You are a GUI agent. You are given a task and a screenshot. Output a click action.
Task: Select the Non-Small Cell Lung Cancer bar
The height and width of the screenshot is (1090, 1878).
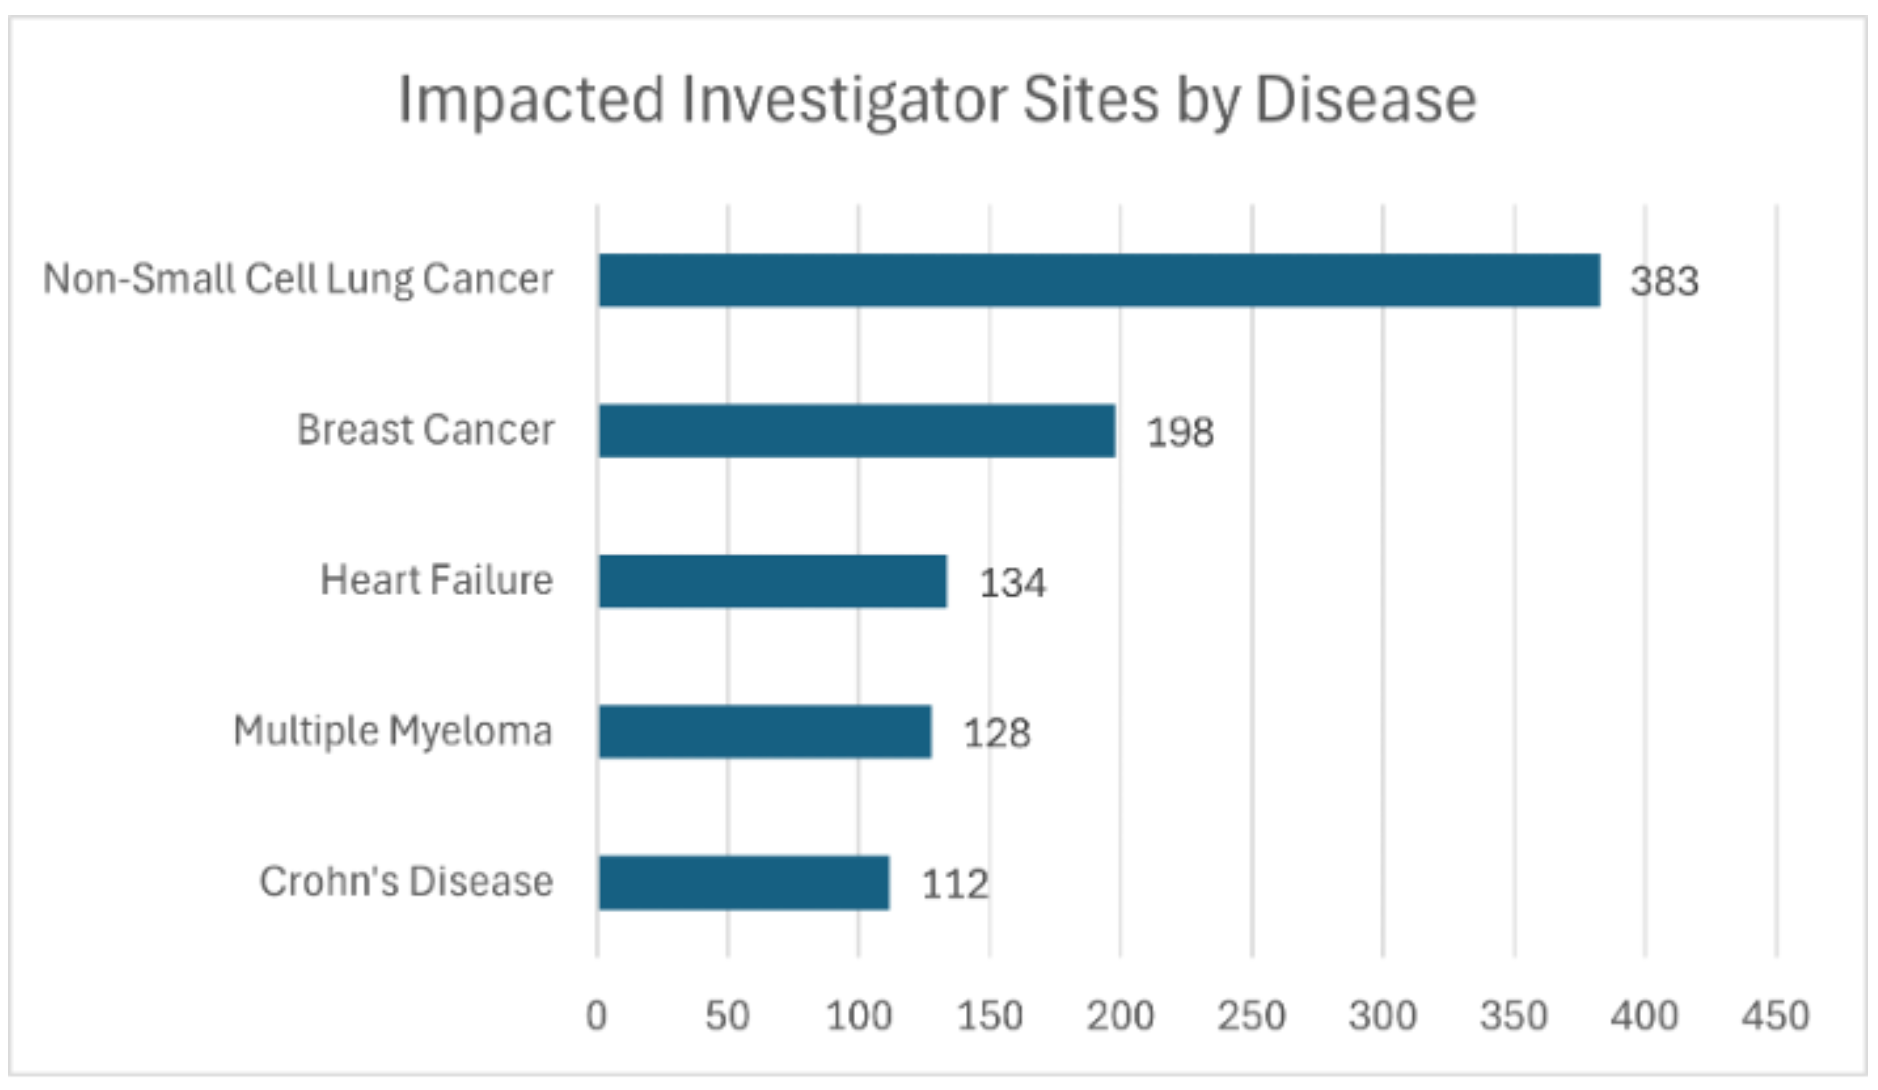1098,280
